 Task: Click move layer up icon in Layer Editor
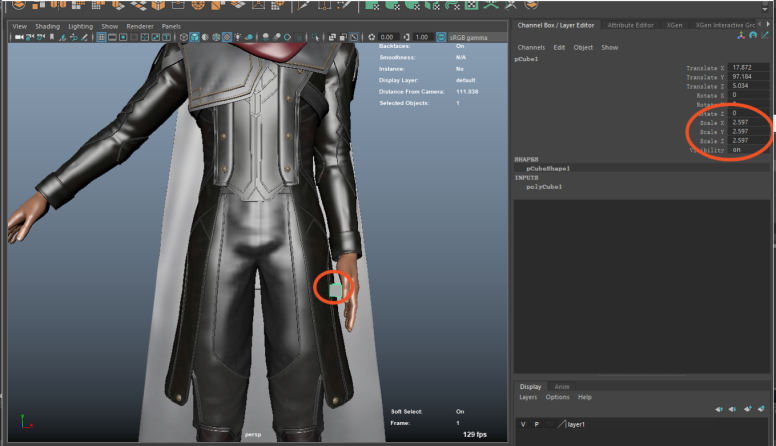tap(719, 409)
